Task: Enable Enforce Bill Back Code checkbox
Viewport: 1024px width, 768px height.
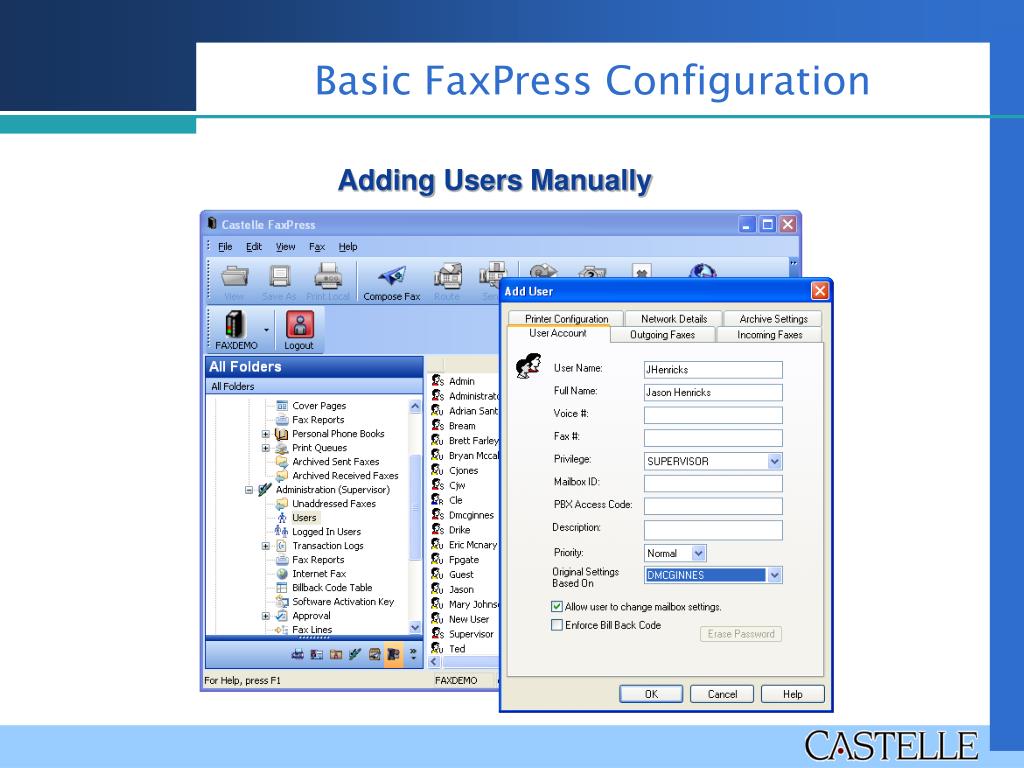Action: pyautogui.click(x=557, y=625)
